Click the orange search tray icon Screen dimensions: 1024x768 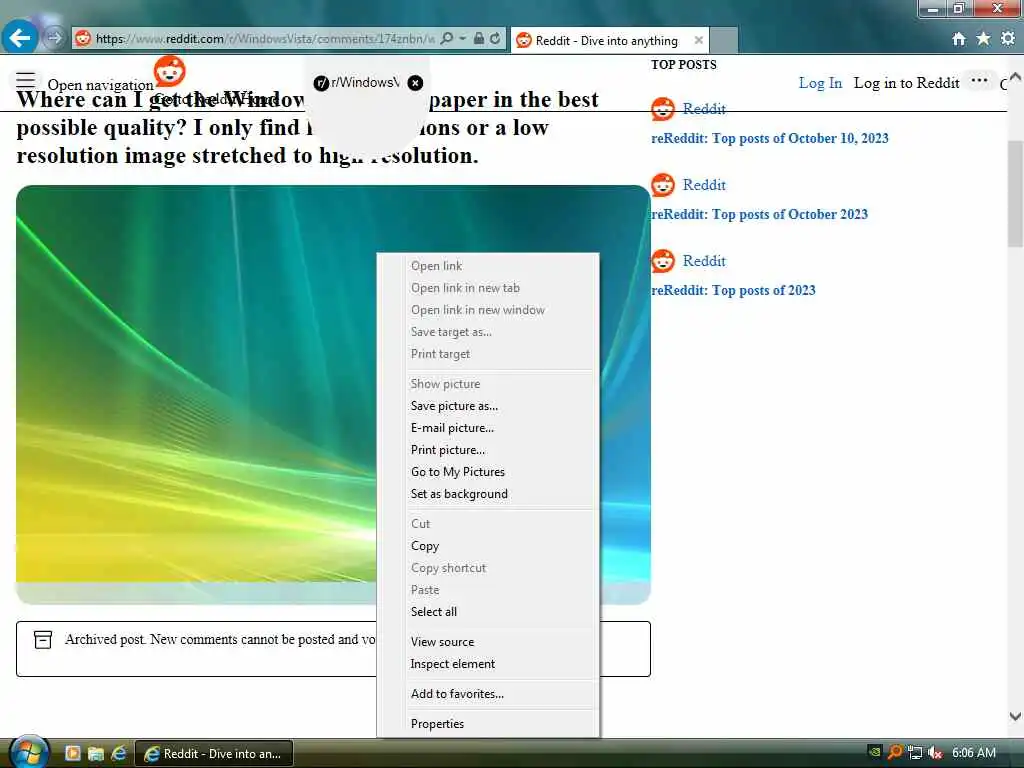point(895,752)
